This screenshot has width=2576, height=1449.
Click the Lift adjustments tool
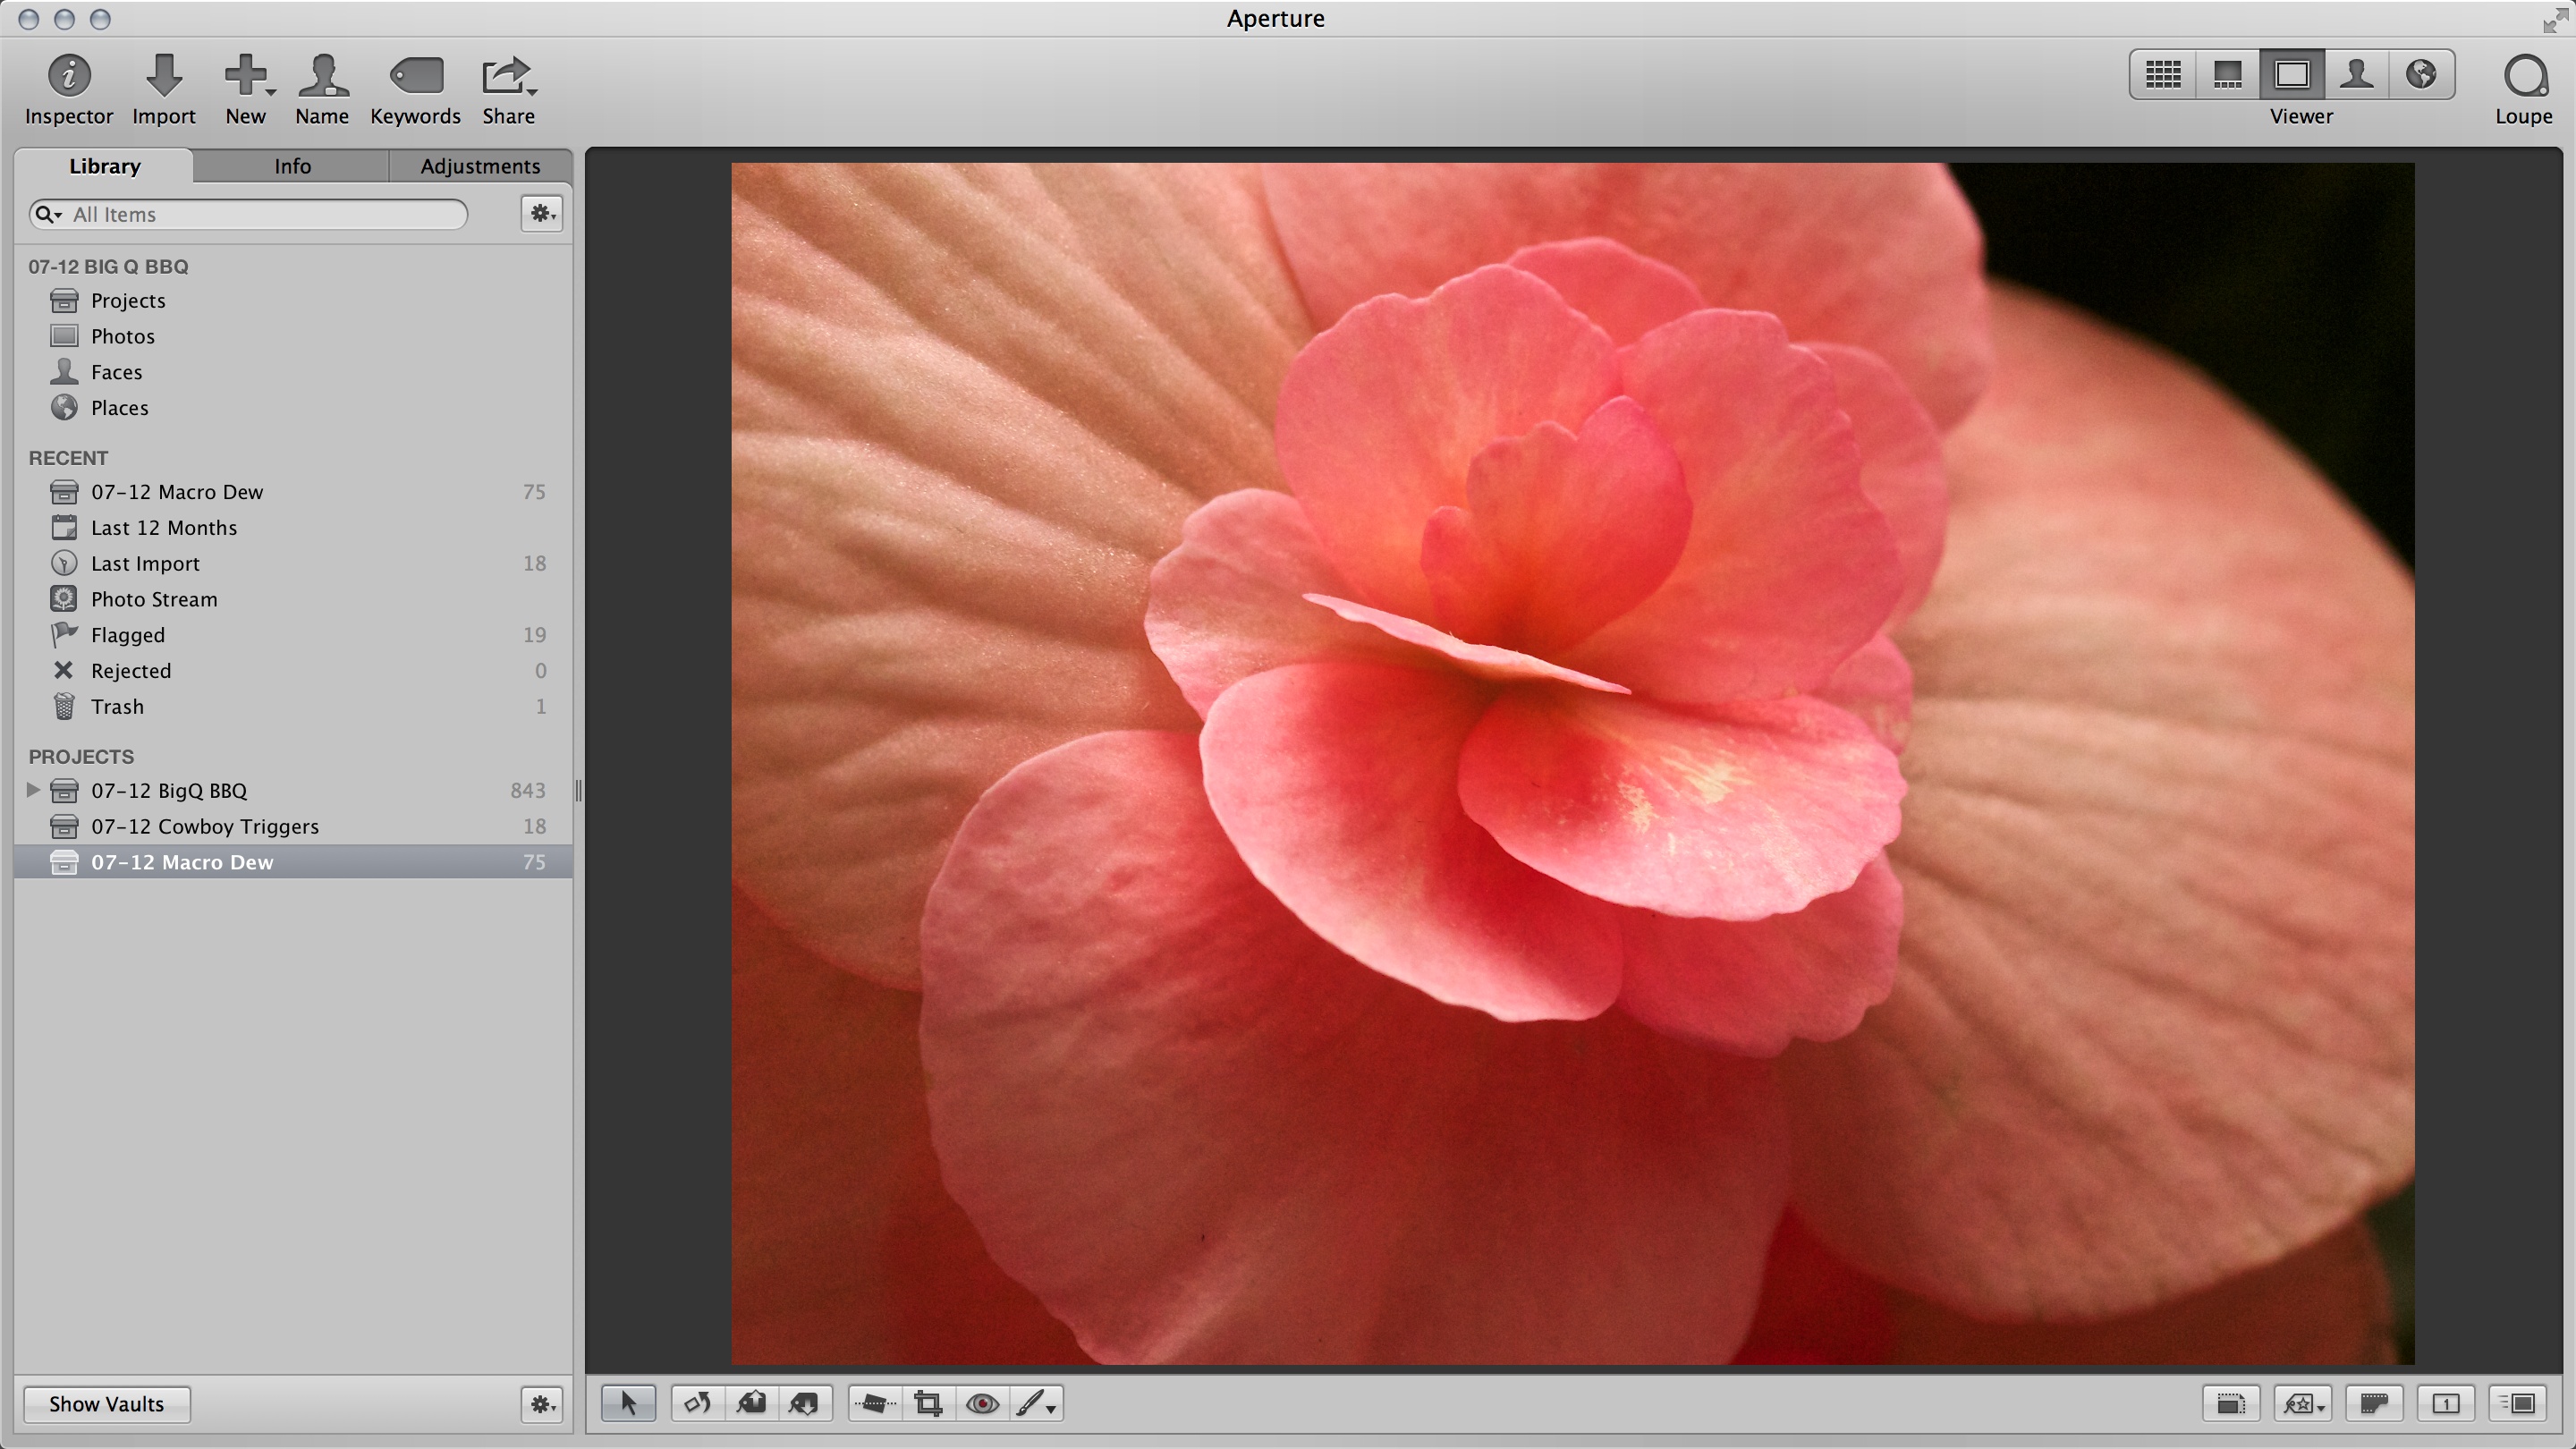click(x=751, y=1403)
